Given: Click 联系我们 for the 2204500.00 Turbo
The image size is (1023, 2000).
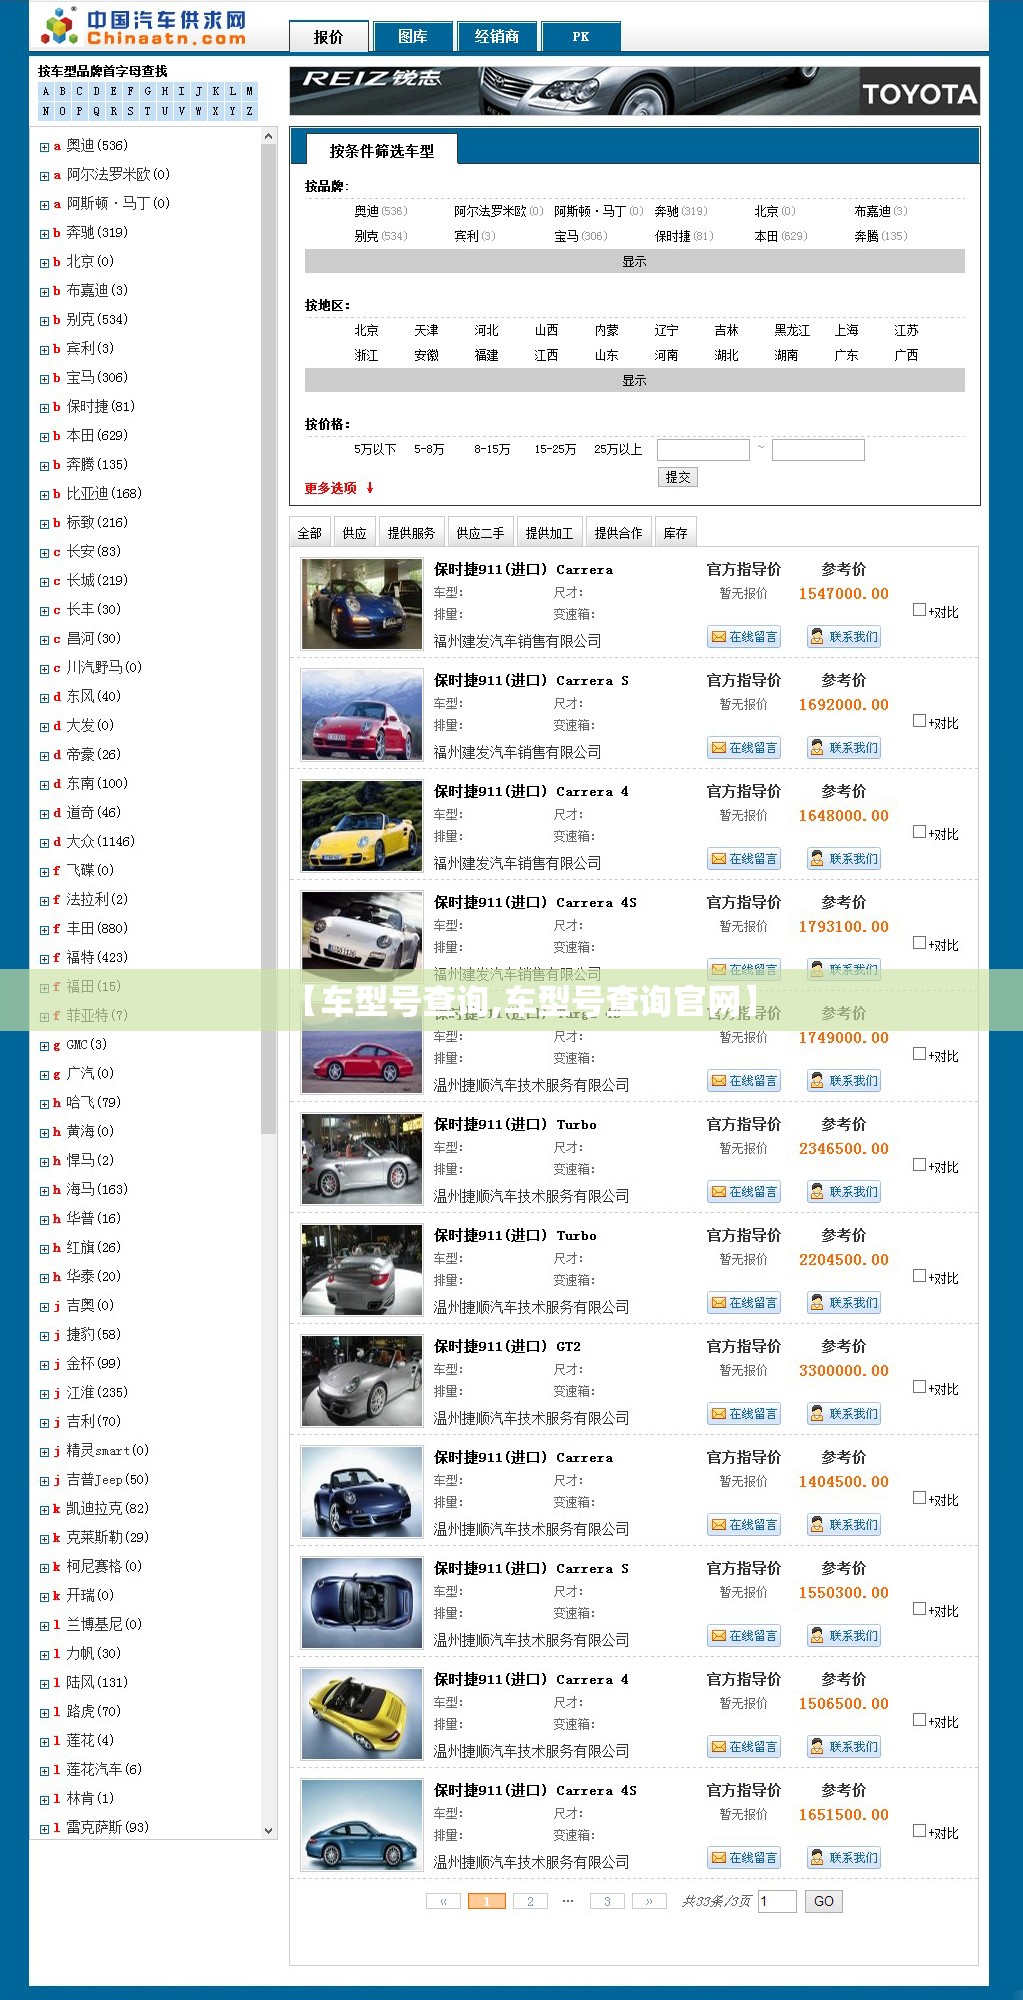Looking at the screenshot, I should tap(844, 1303).
